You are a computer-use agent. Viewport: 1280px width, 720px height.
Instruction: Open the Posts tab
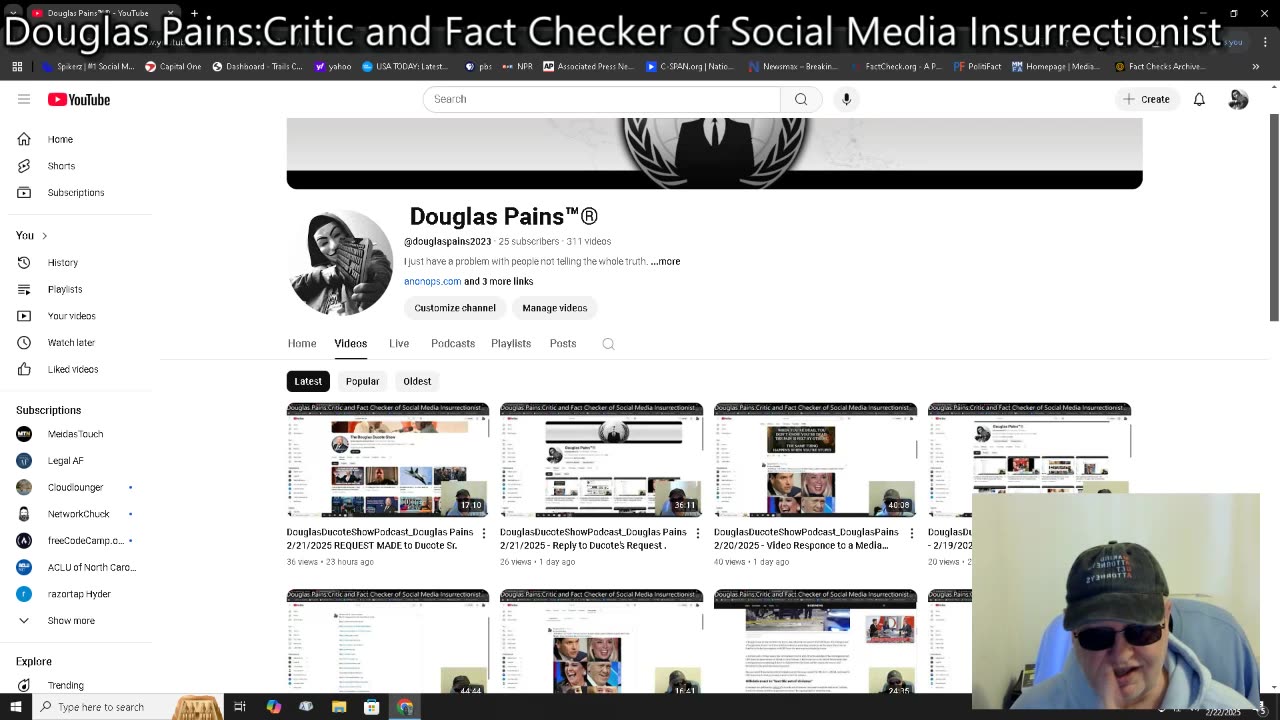pos(563,343)
